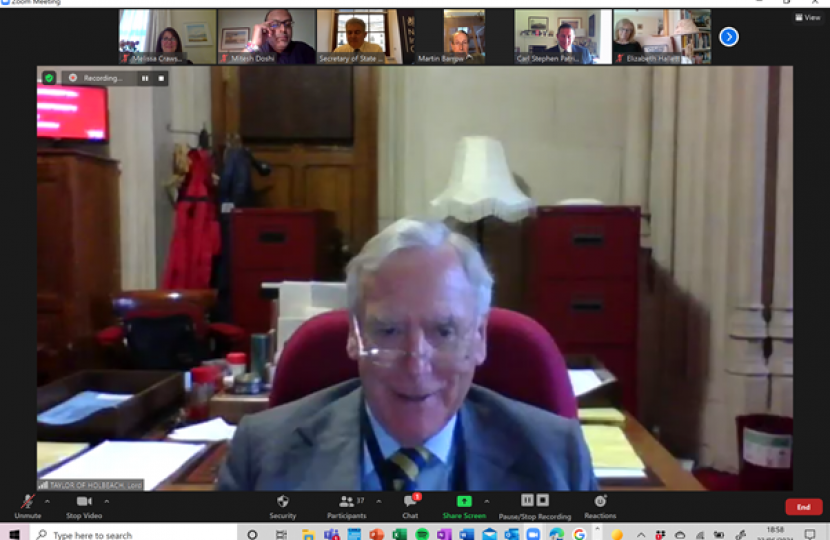The height and width of the screenshot is (540, 830).
Task: Select Melissa Crawshay's video thumbnail
Action: [x=167, y=37]
